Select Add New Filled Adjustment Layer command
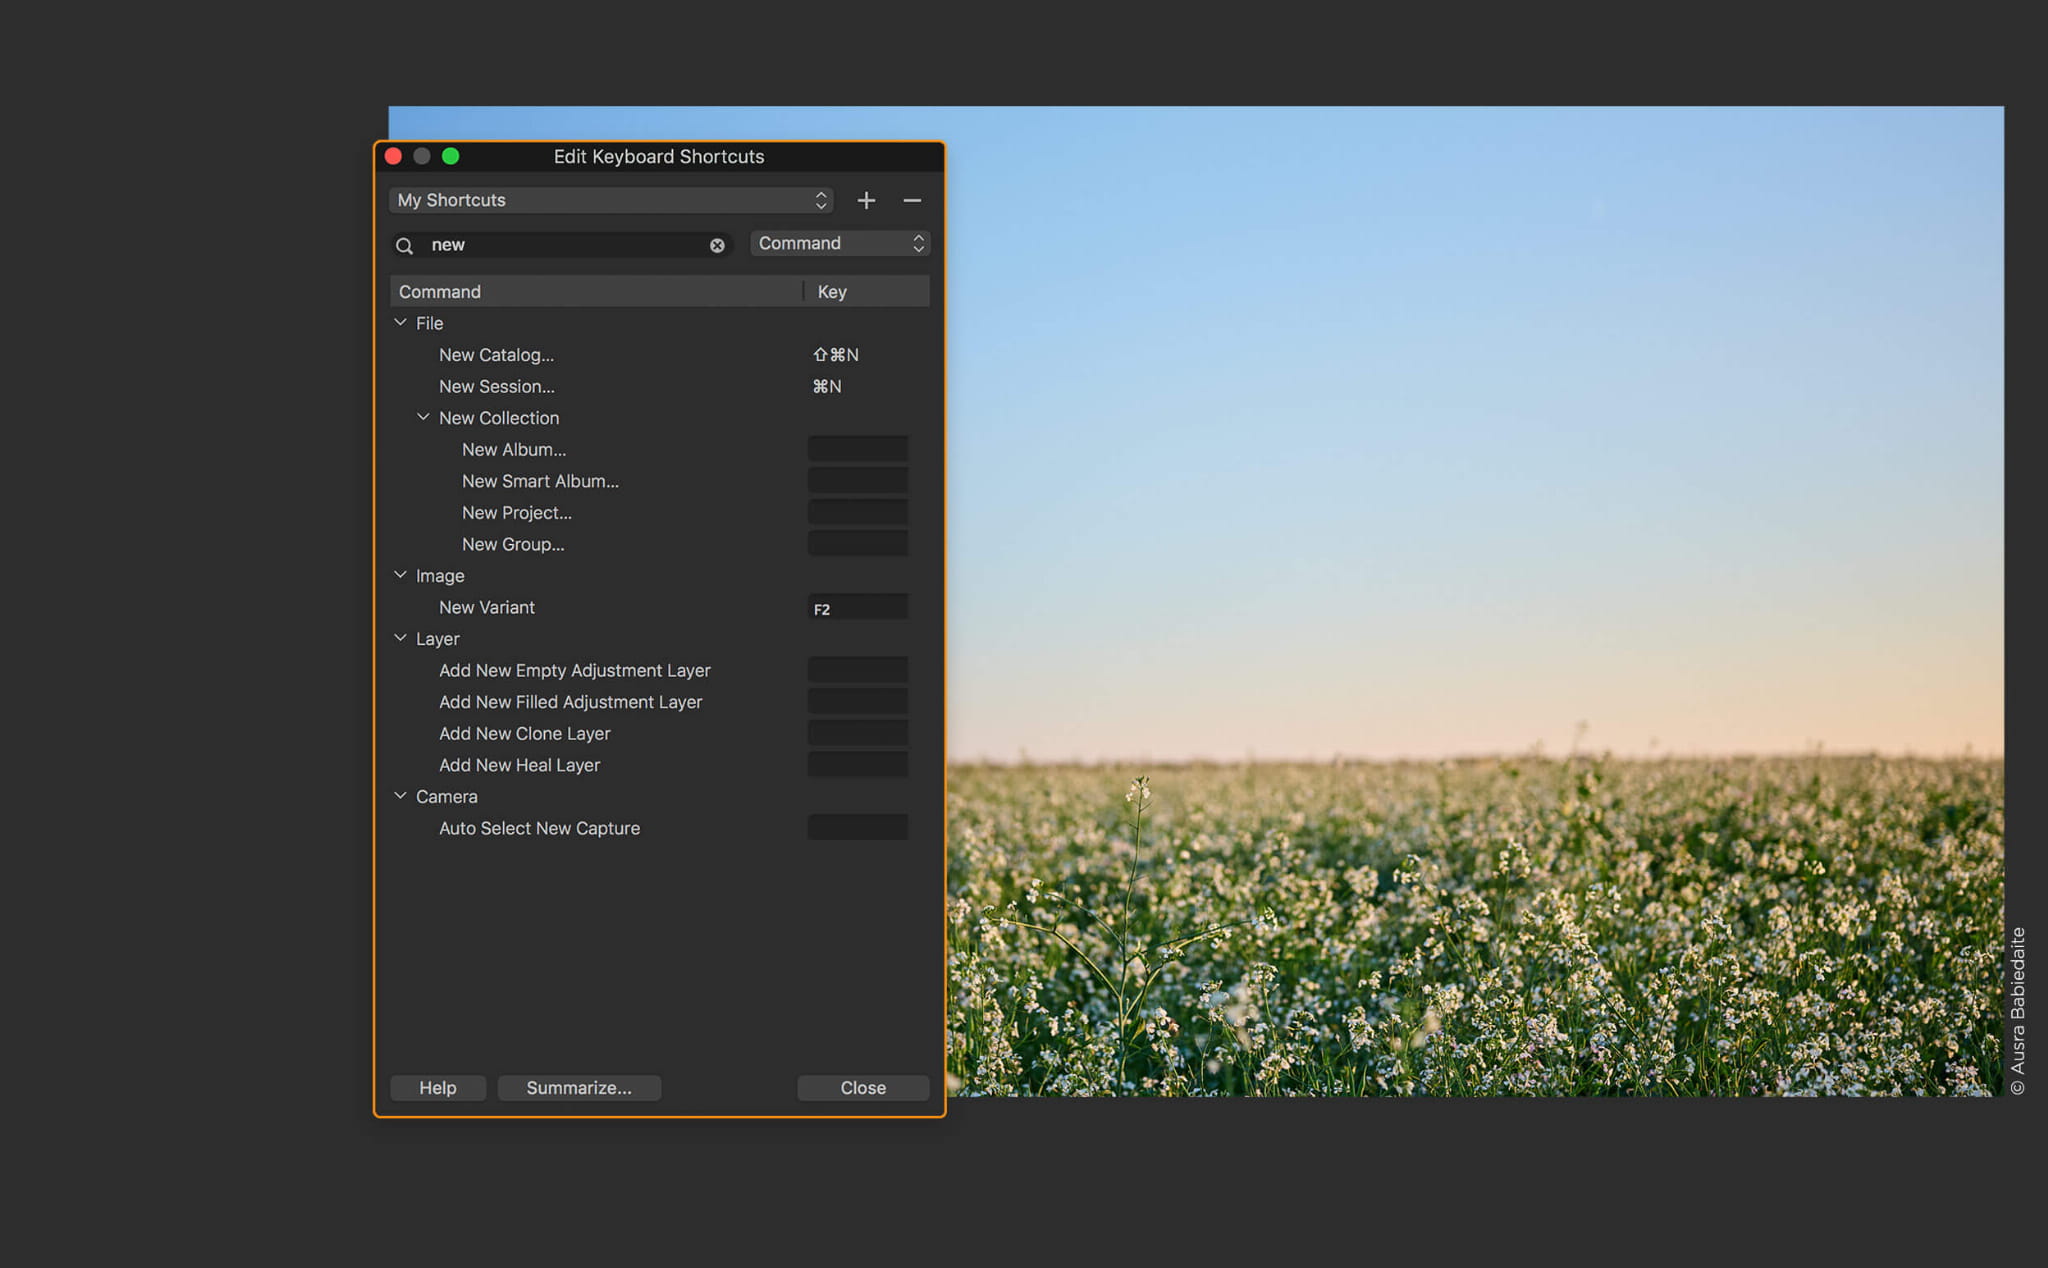Image resolution: width=2048 pixels, height=1268 pixels. [570, 702]
